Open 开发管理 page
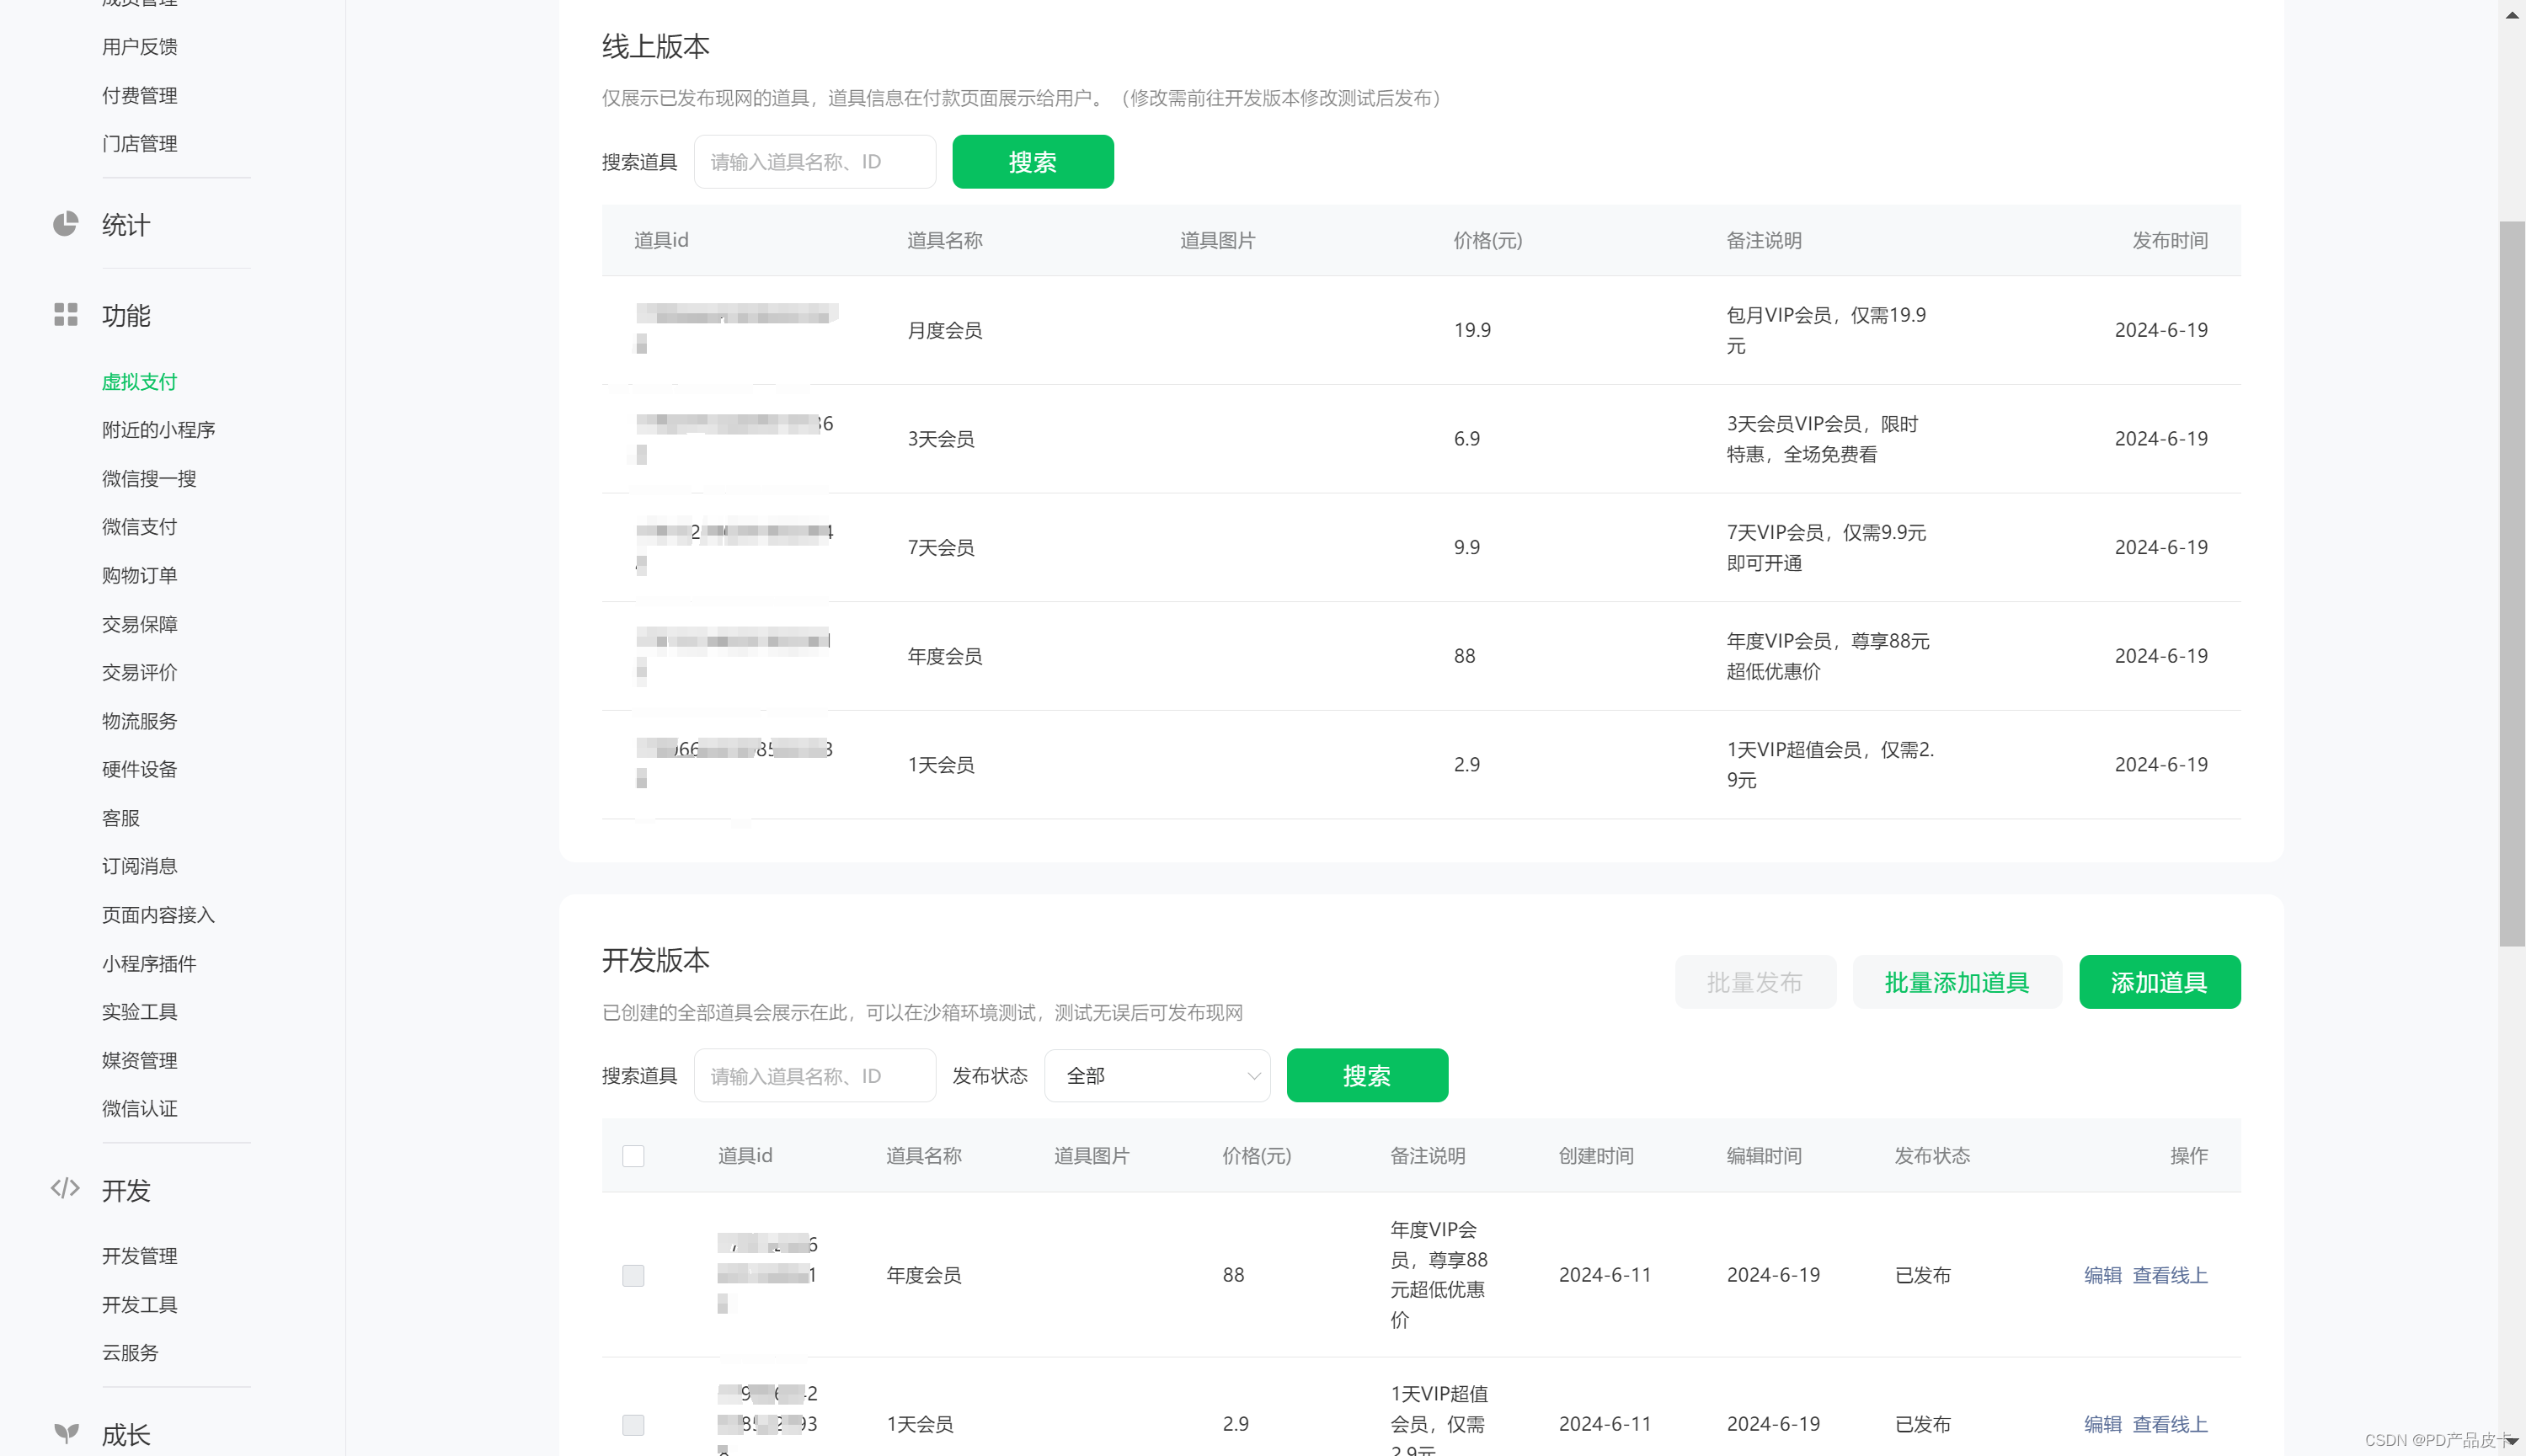The image size is (2526, 1456). pyautogui.click(x=140, y=1257)
